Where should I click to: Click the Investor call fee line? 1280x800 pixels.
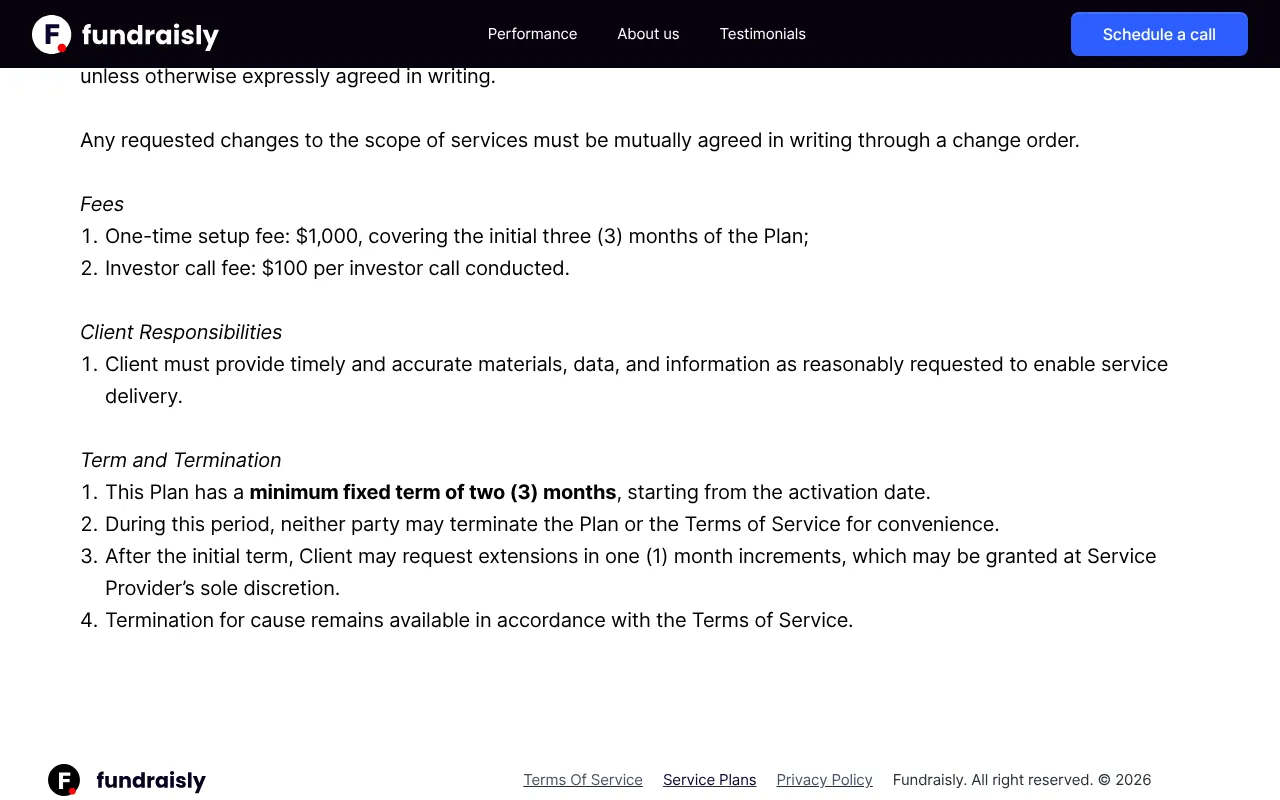pos(337,268)
